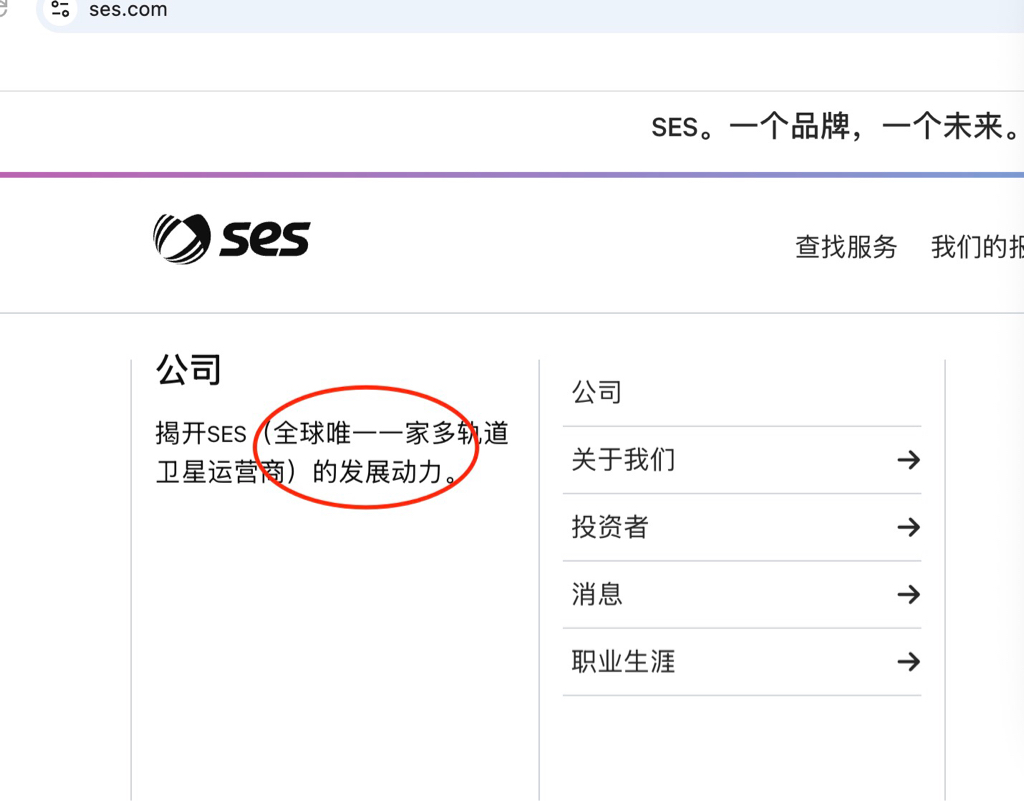Image resolution: width=1024 pixels, height=801 pixels.
Task: Open the 查找服务 menu
Action: click(846, 247)
